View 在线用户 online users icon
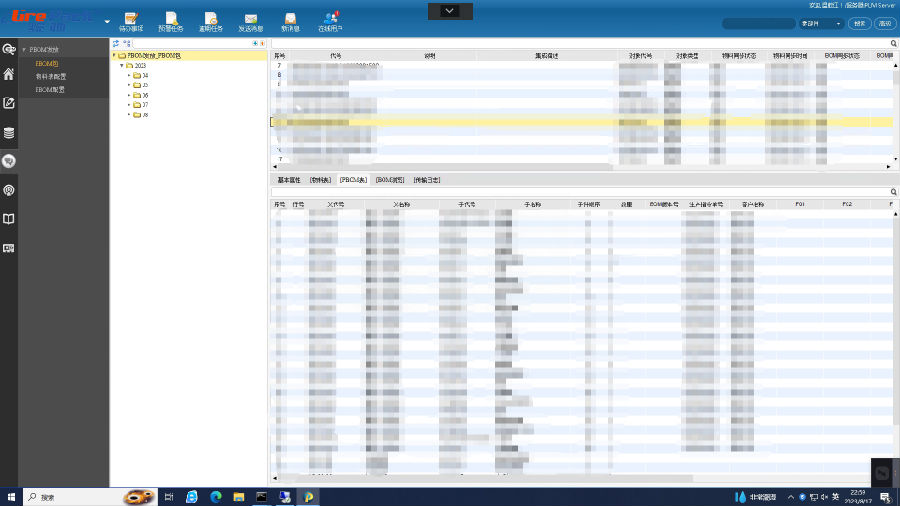 pyautogui.click(x=330, y=21)
